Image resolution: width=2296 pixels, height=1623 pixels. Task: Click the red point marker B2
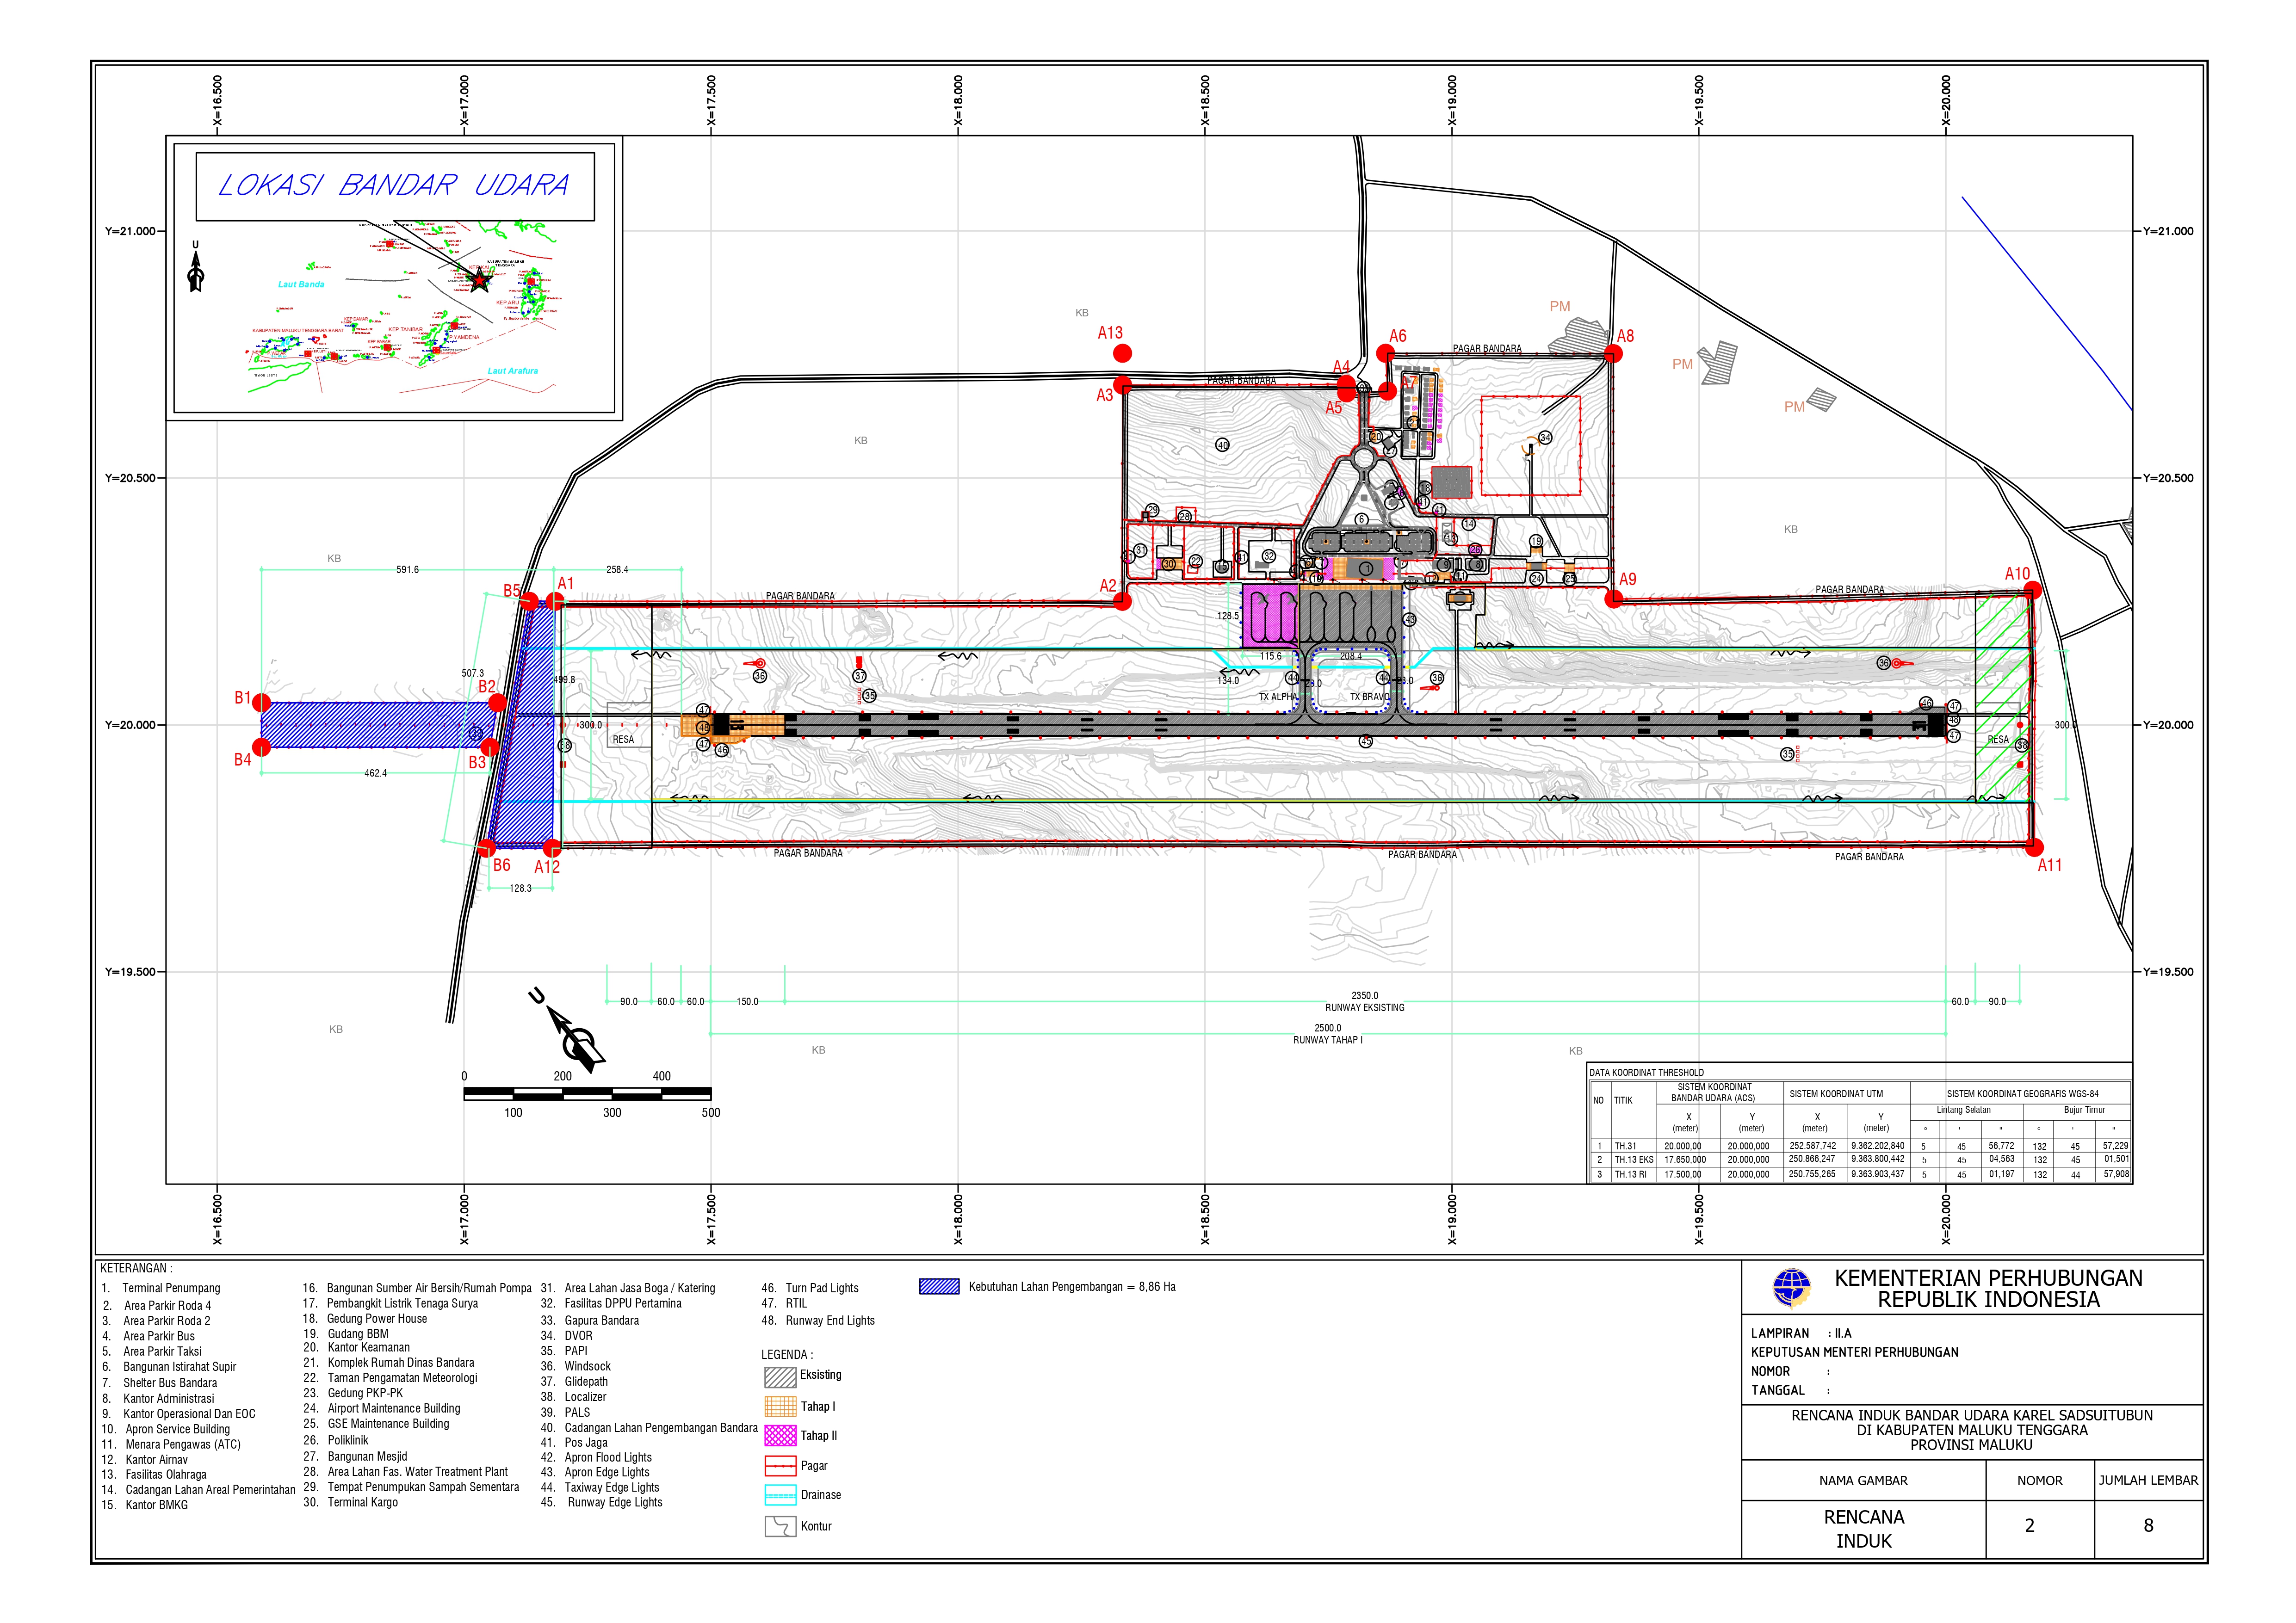(x=497, y=703)
